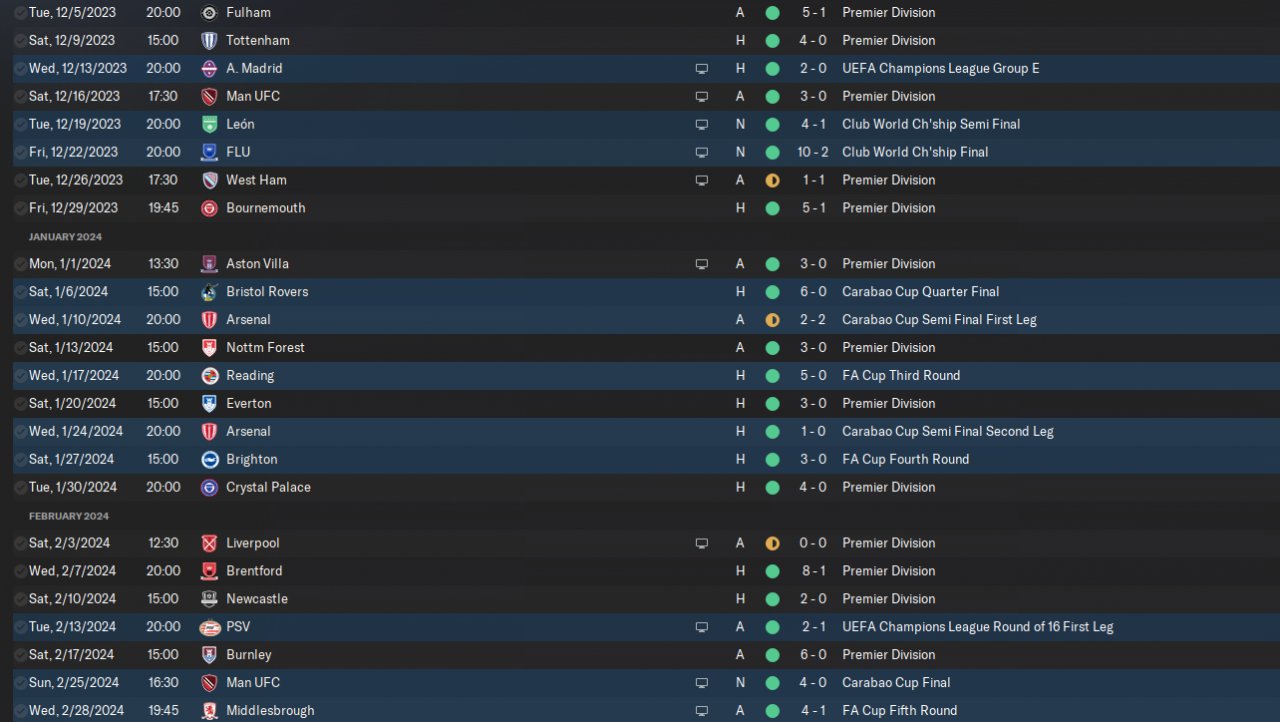Click the Tottenham club badge icon

click(209, 41)
